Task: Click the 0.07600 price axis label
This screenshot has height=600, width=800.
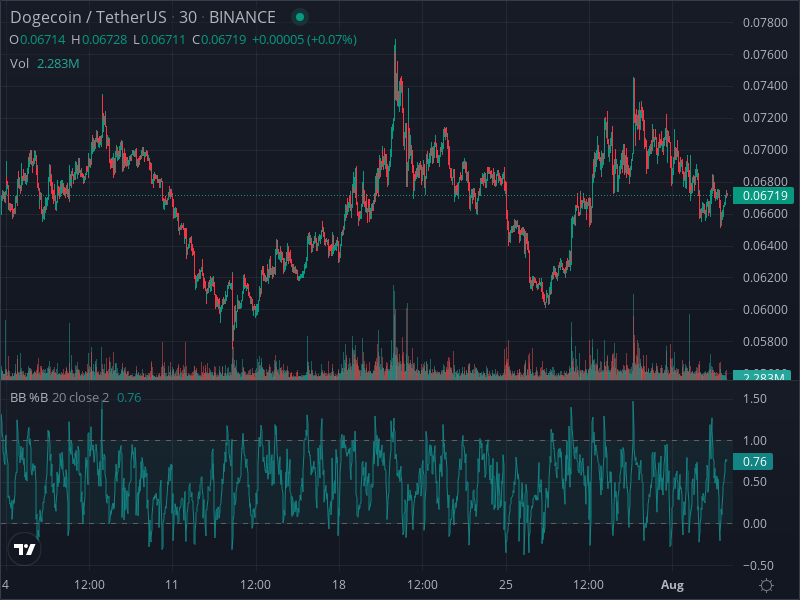Action: pyautogui.click(x=765, y=55)
